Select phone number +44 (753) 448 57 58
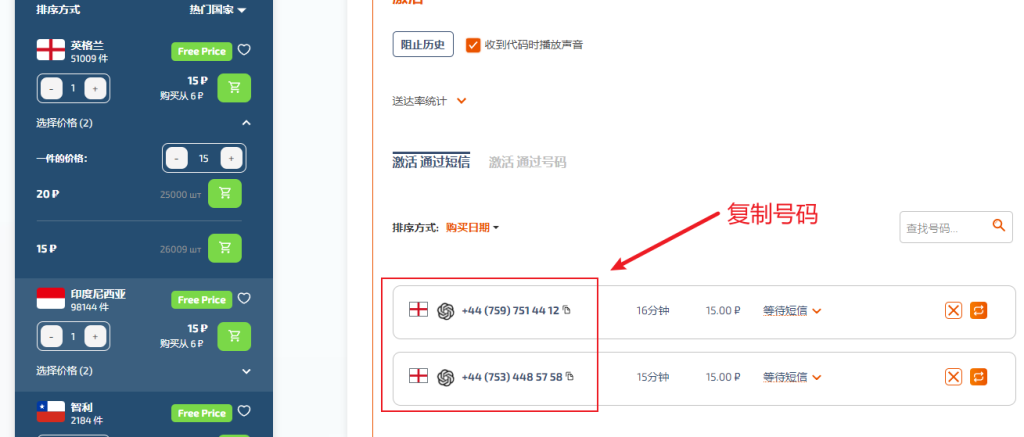The image size is (1024, 437). click(x=512, y=377)
